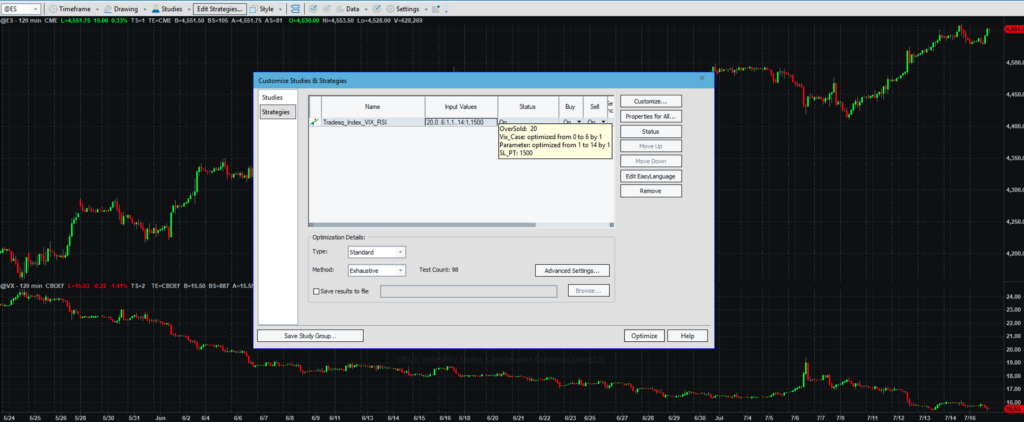Screen dimensions: 1024x422
Task: Start optimization with the Optimize button
Action: (645, 336)
